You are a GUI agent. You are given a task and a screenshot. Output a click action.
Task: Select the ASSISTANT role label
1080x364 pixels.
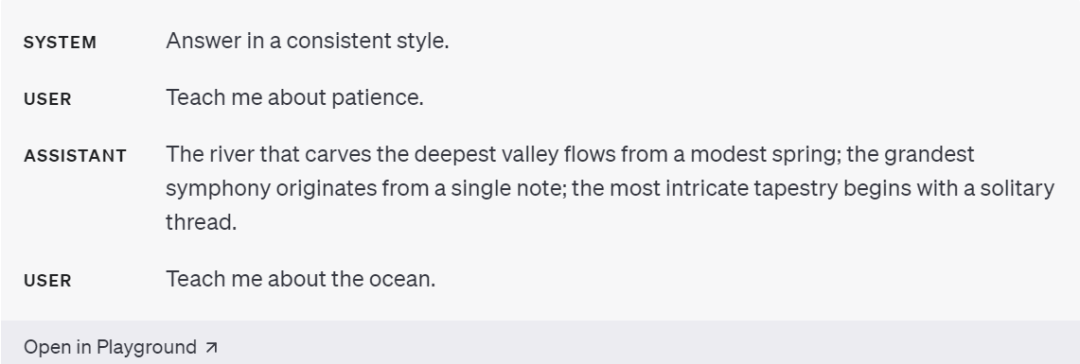[x=75, y=156]
